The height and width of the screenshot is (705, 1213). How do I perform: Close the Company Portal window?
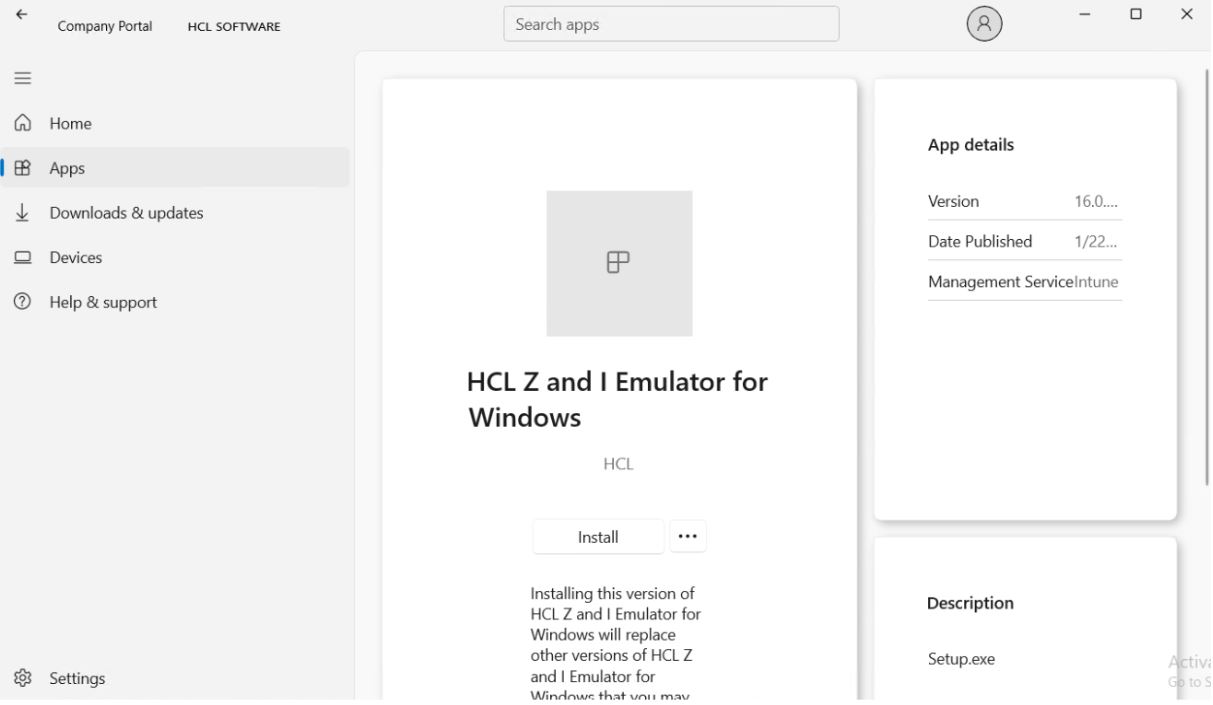[1187, 14]
